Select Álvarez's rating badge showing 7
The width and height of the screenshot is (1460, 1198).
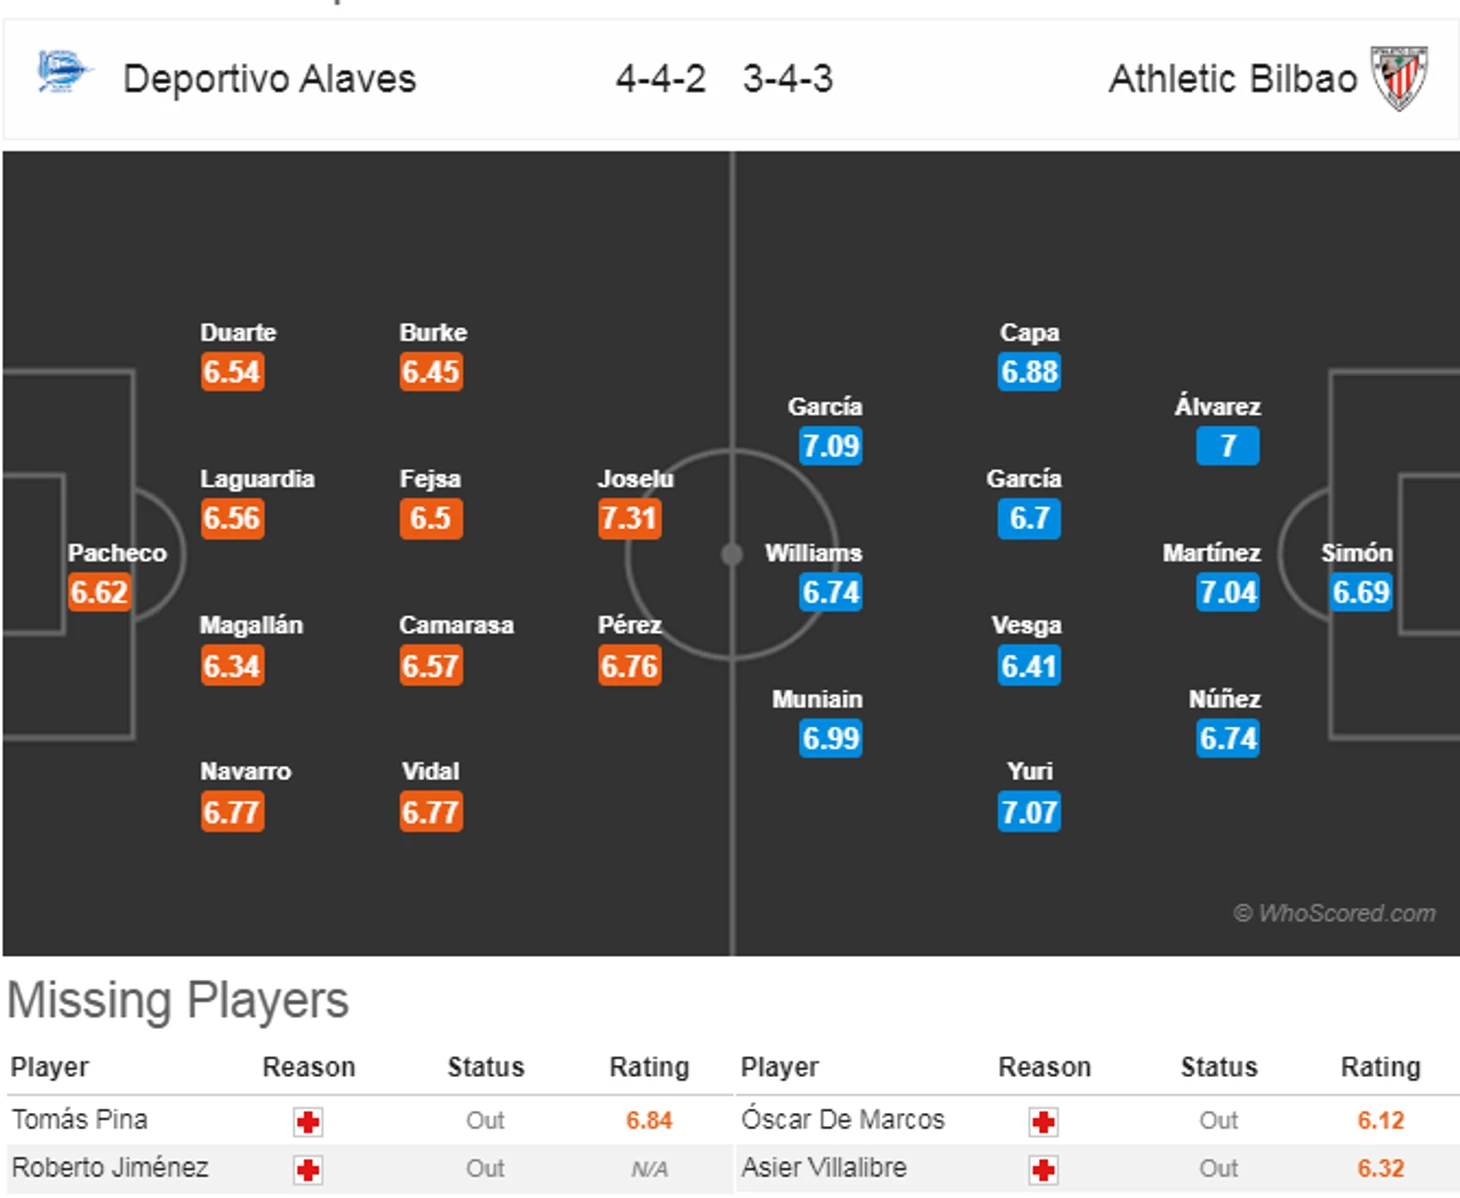(1228, 446)
